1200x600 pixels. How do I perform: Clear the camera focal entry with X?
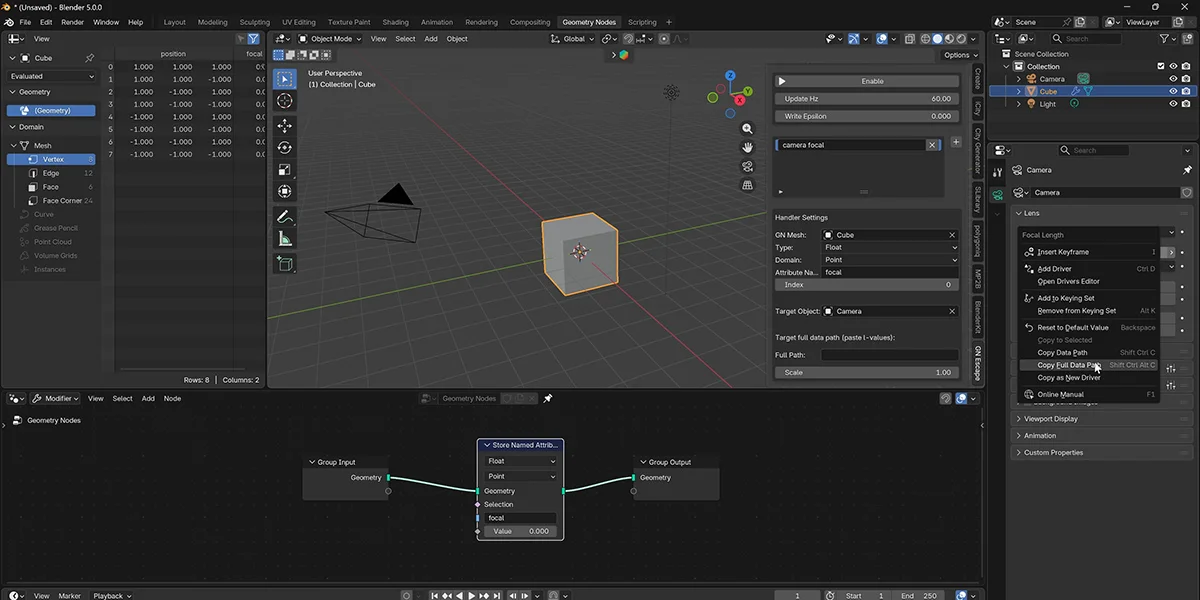pyautogui.click(x=932, y=145)
